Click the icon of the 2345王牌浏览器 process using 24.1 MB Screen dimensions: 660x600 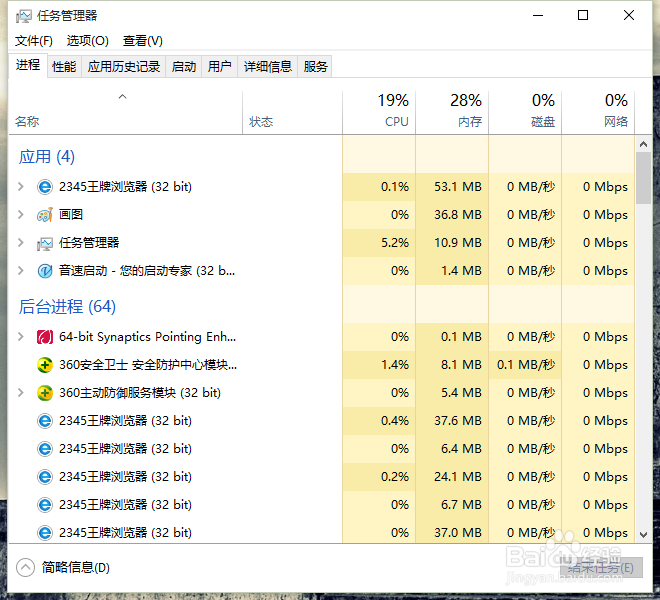tap(45, 477)
